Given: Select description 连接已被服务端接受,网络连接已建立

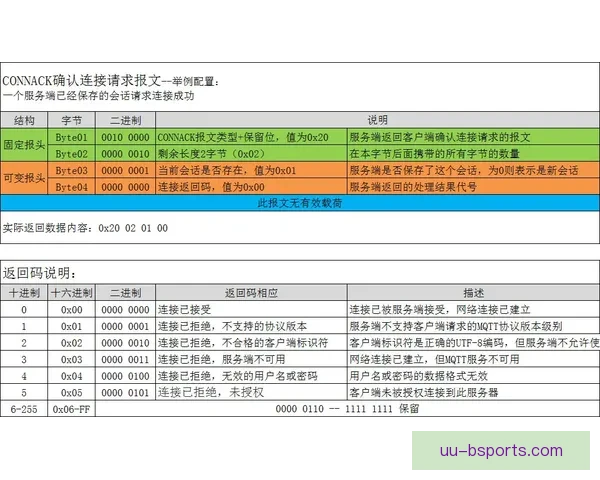Looking at the screenshot, I should click(x=474, y=309).
